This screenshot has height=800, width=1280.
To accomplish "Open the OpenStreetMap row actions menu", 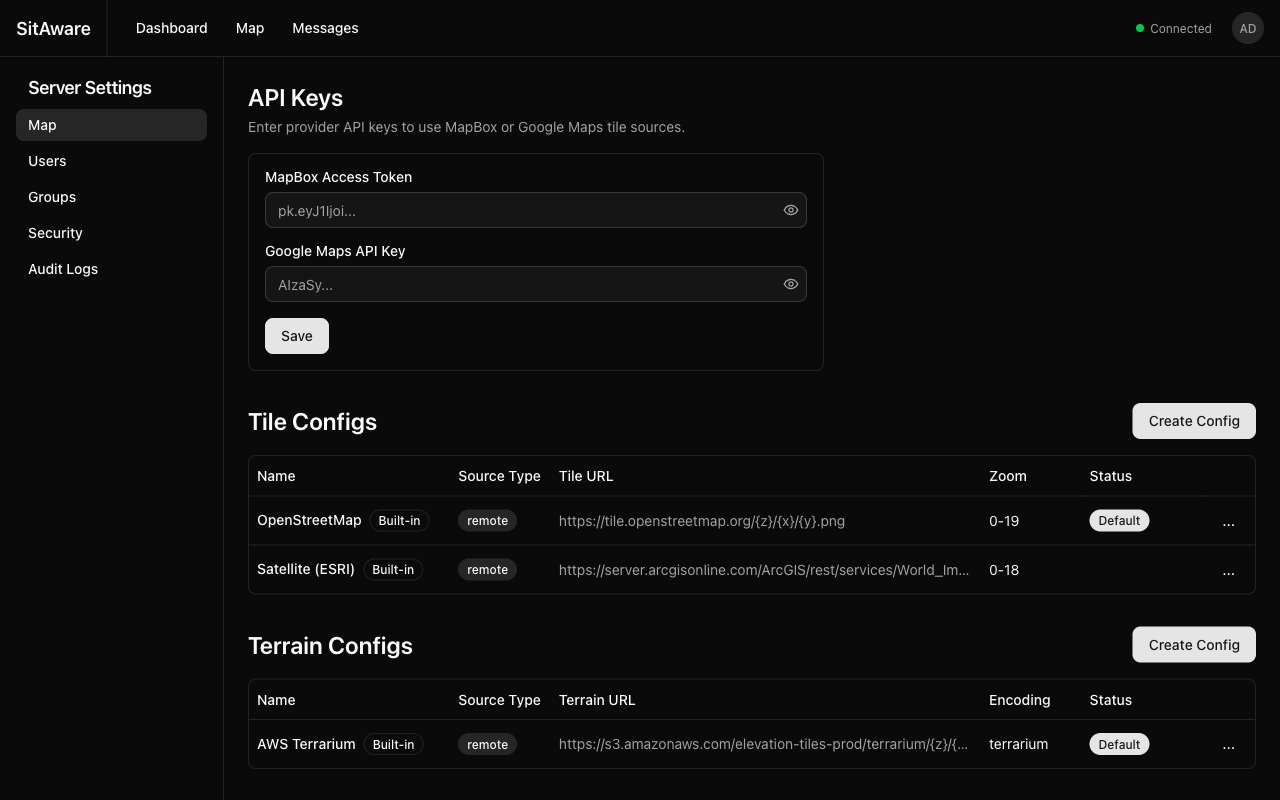I will point(1228,521).
